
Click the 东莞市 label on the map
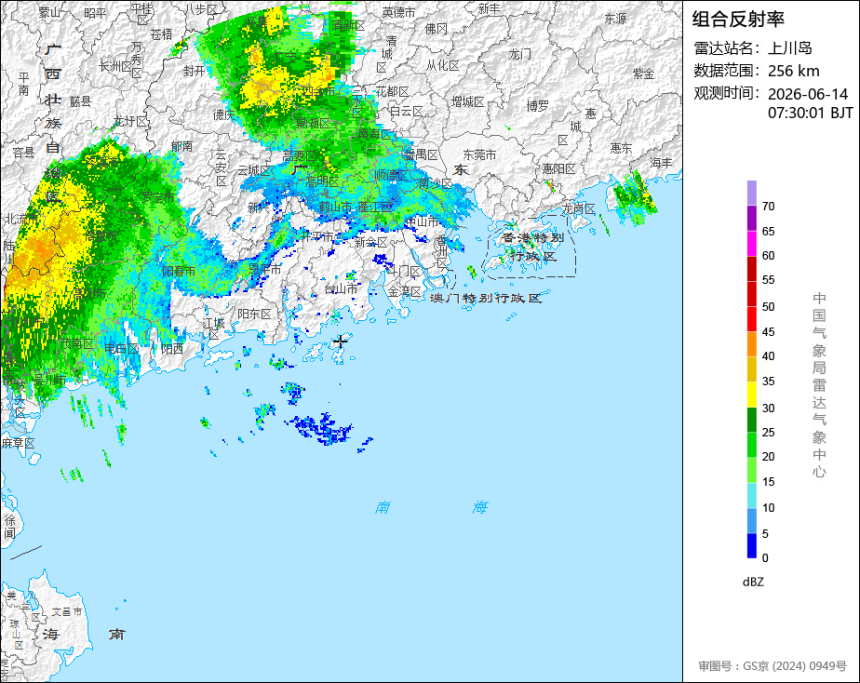480,155
